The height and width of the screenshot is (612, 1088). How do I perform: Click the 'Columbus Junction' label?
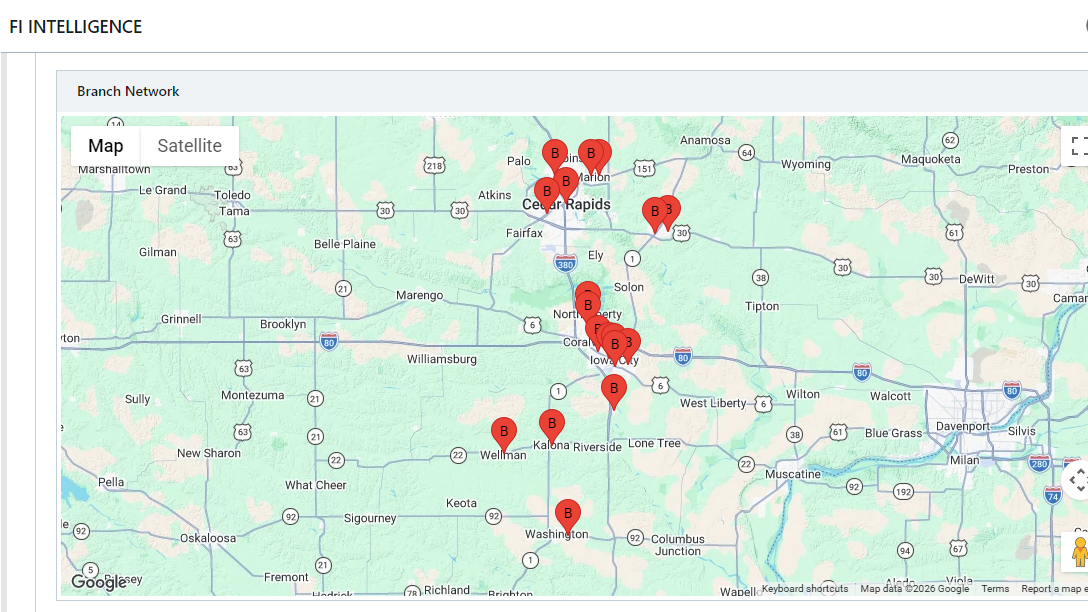click(x=677, y=545)
